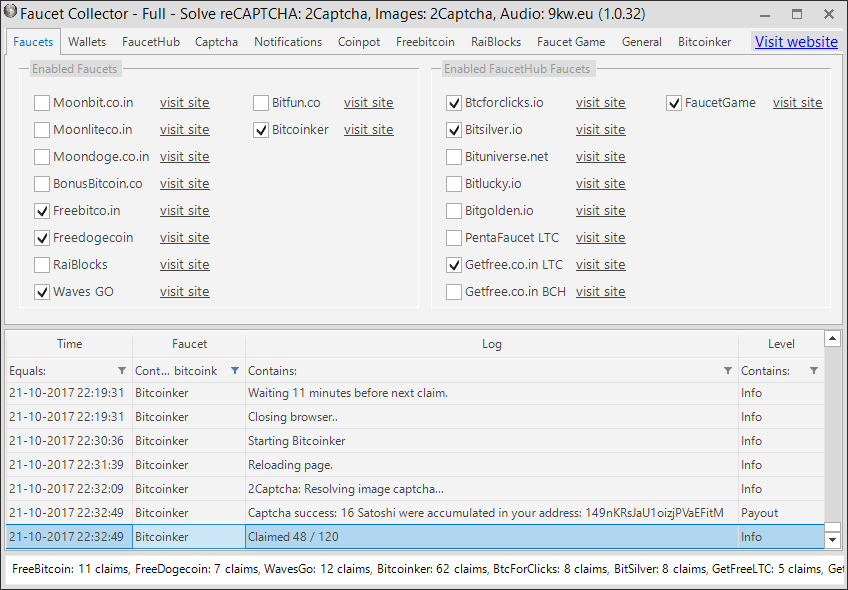
Task: Open the General settings tab
Action: point(641,42)
